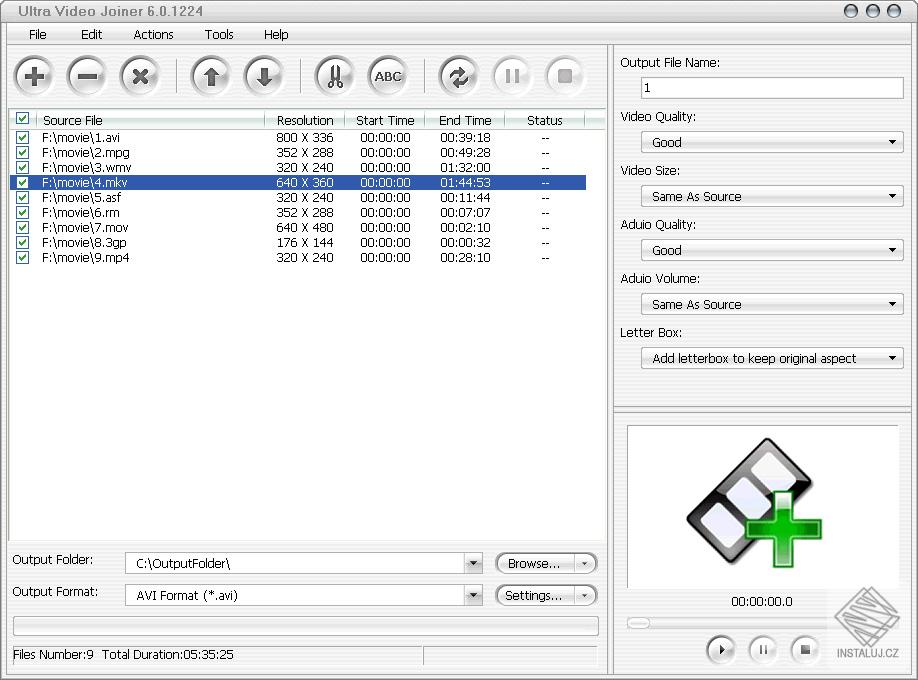918x680 pixels.
Task: Open the Actions menu
Action: (x=153, y=35)
